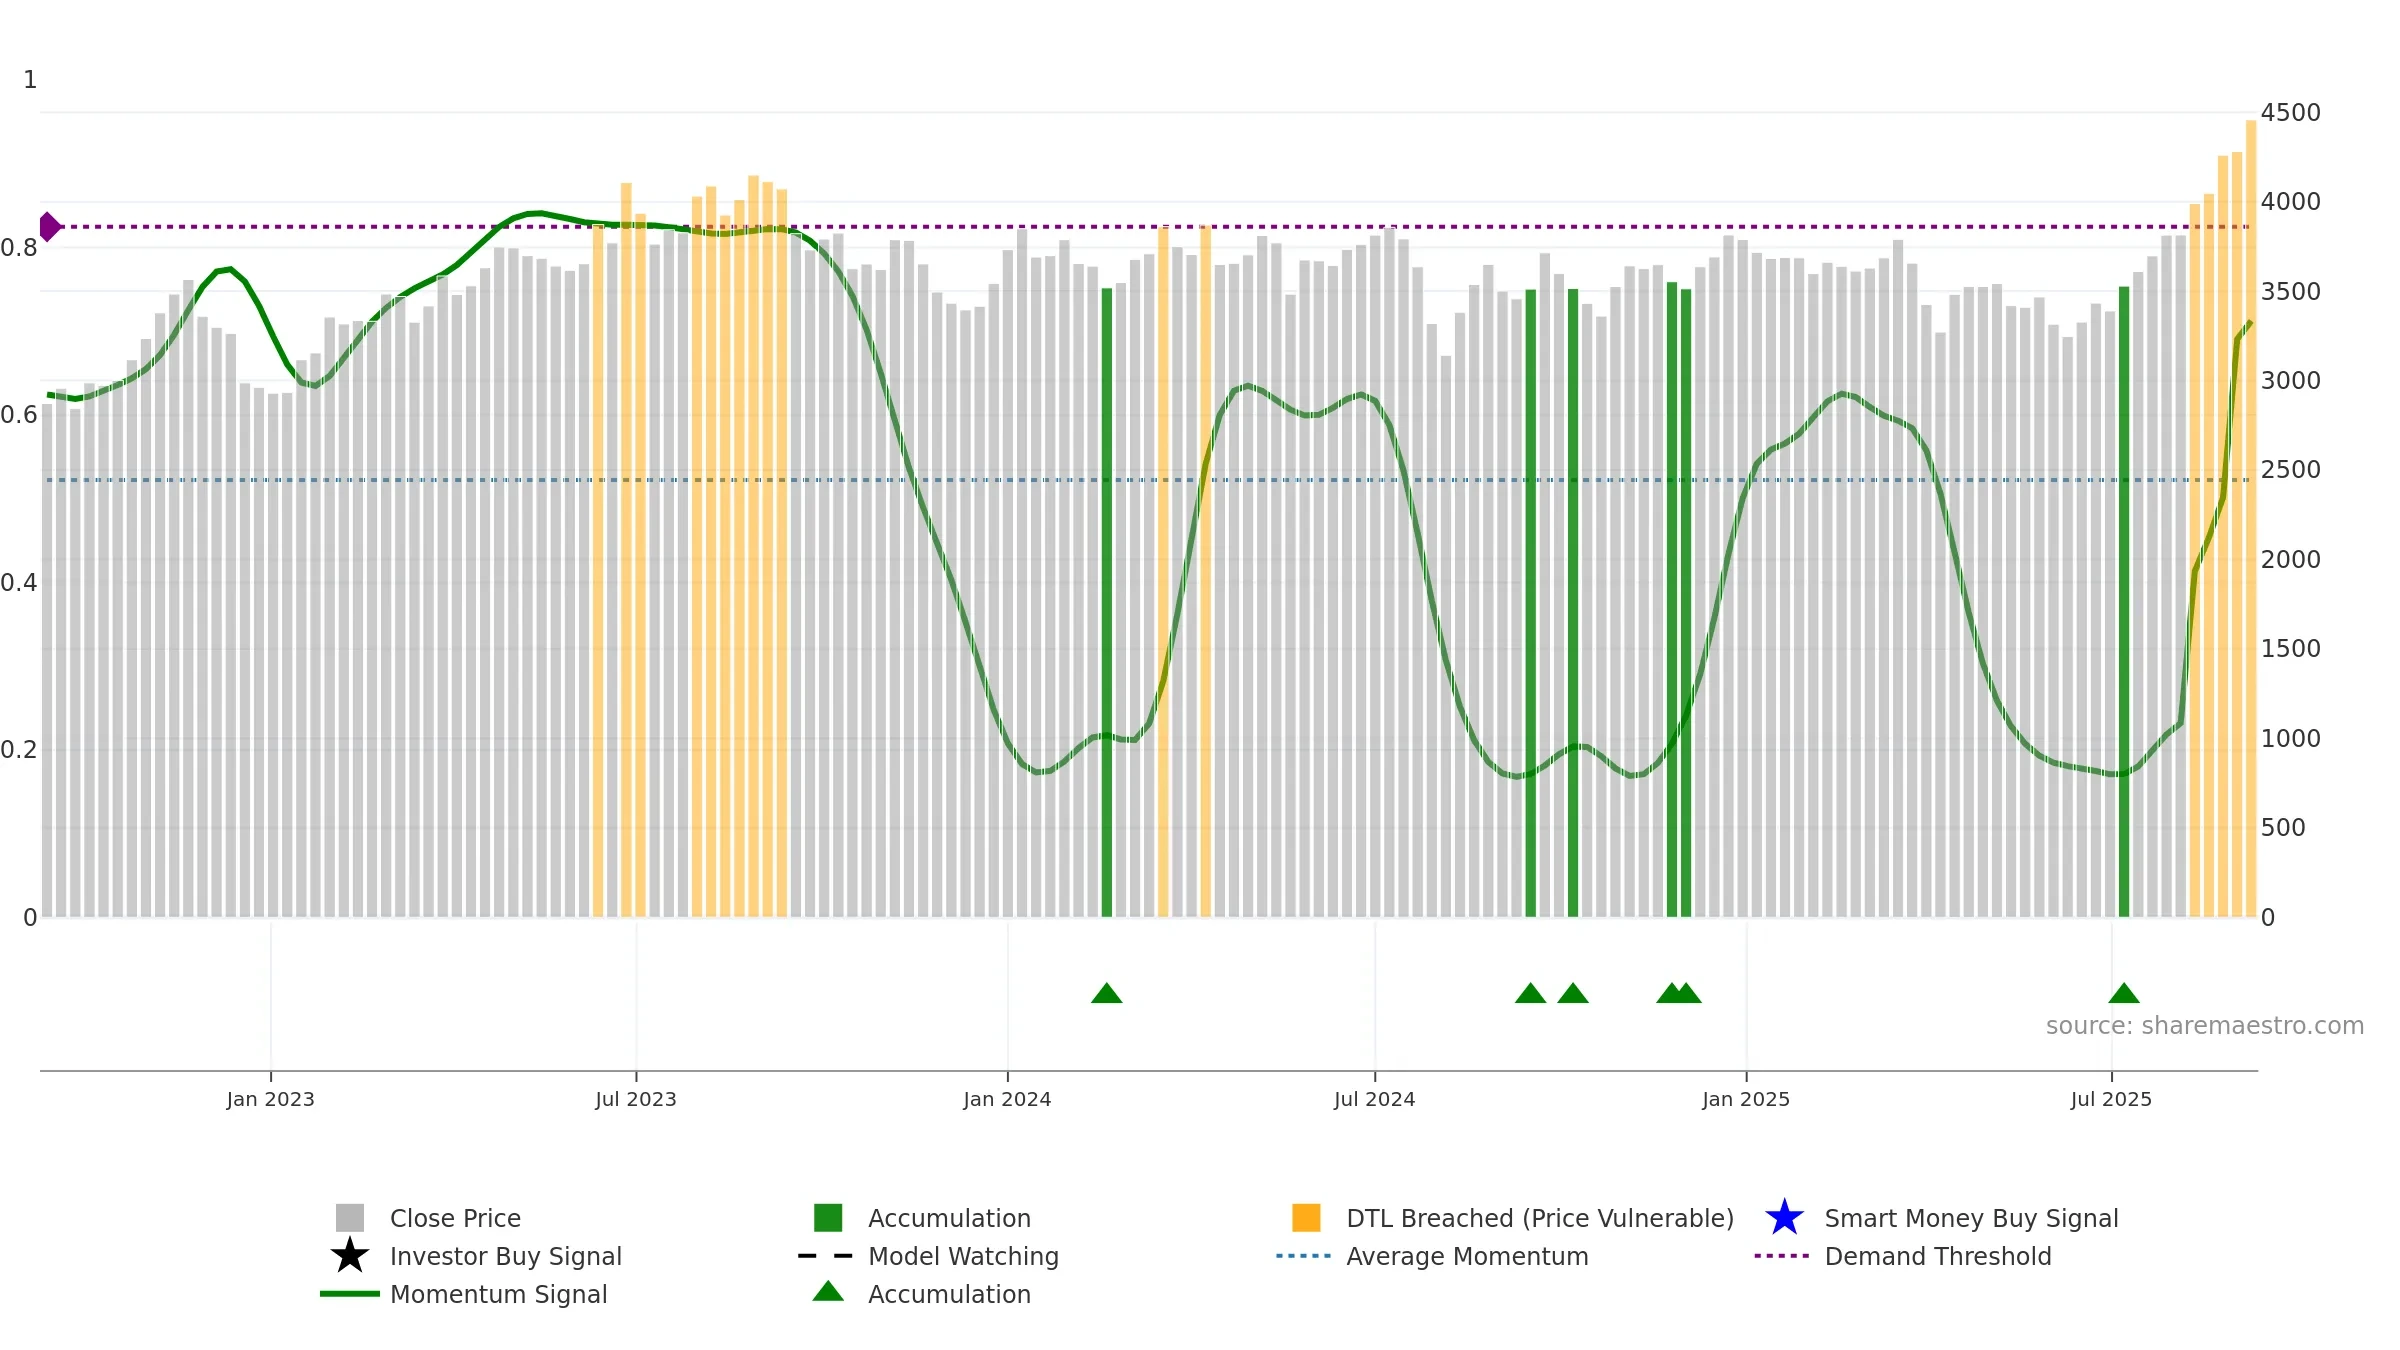Click the Jan 2025 axis label
Viewport: 2400px width, 1350px height.
(1746, 1100)
